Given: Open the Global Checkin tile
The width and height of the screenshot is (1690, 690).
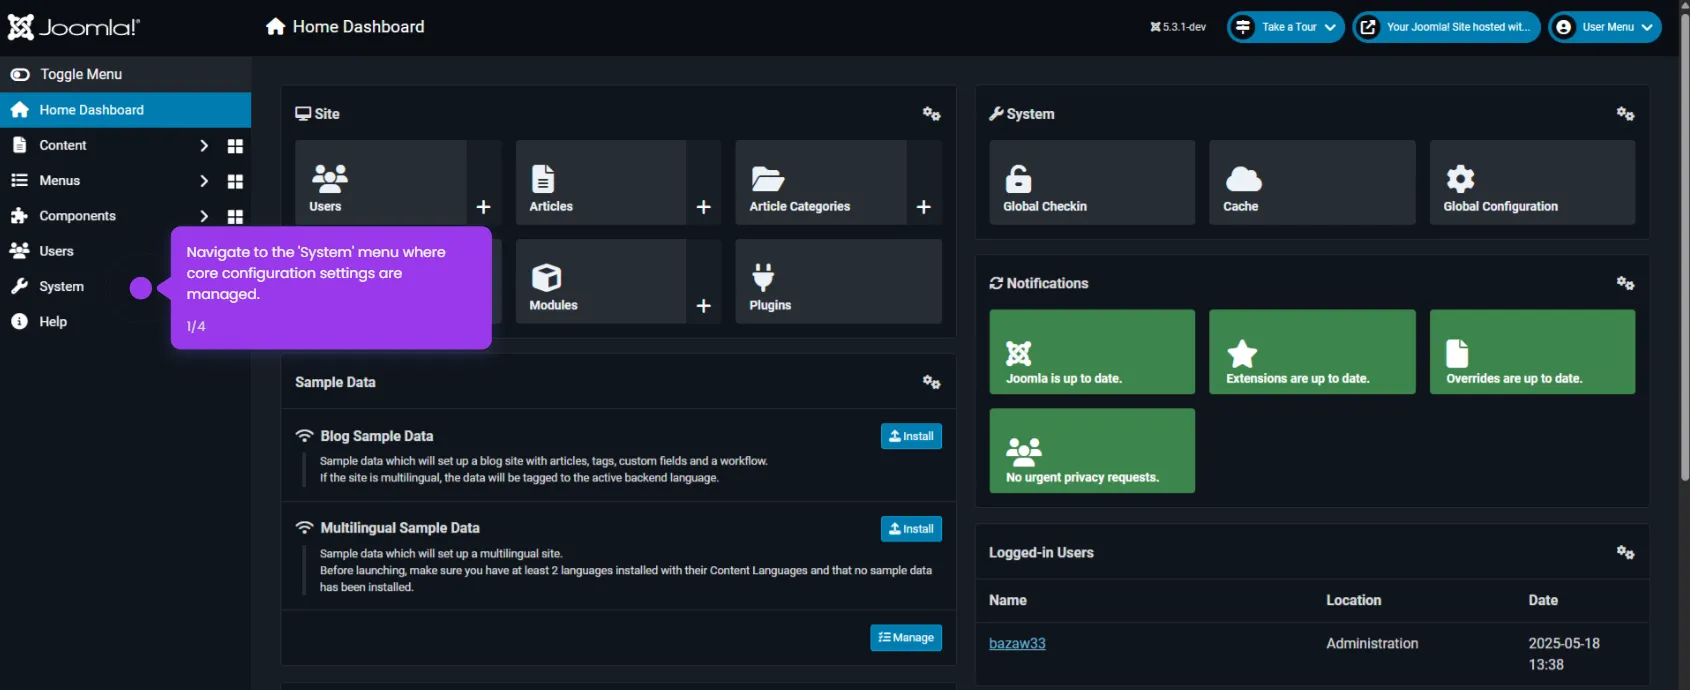Looking at the screenshot, I should pyautogui.click(x=1092, y=182).
